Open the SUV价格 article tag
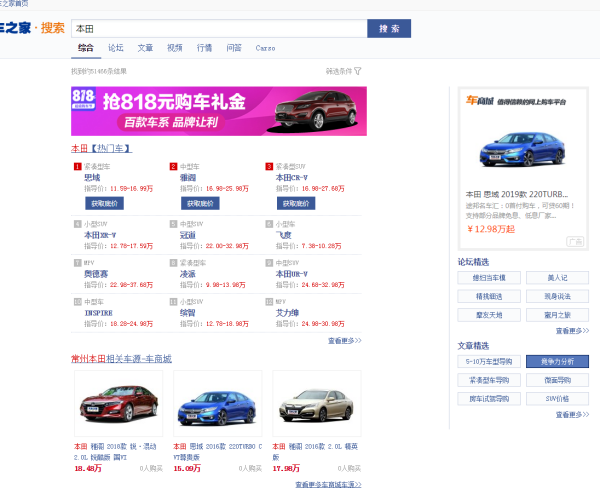 (558, 399)
